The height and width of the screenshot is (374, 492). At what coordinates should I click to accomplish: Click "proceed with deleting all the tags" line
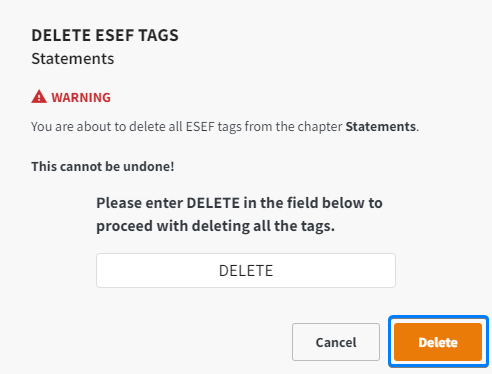click(x=215, y=226)
